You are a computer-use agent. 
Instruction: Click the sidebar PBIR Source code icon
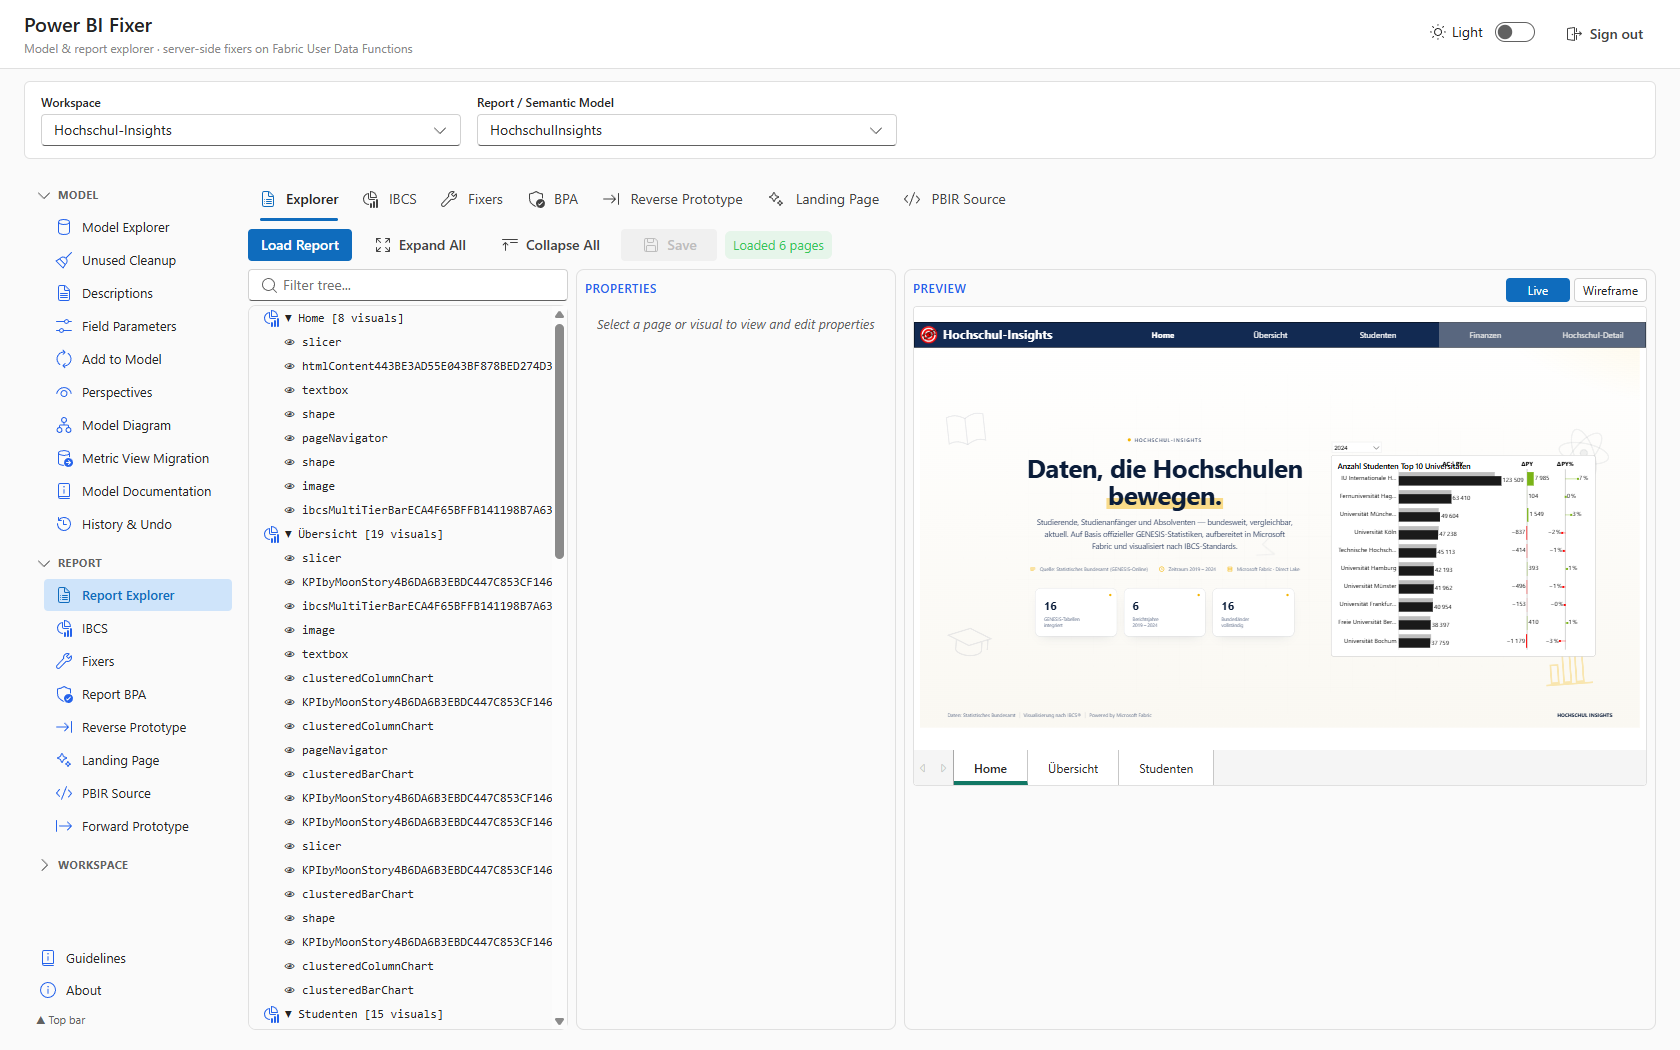[x=64, y=793]
